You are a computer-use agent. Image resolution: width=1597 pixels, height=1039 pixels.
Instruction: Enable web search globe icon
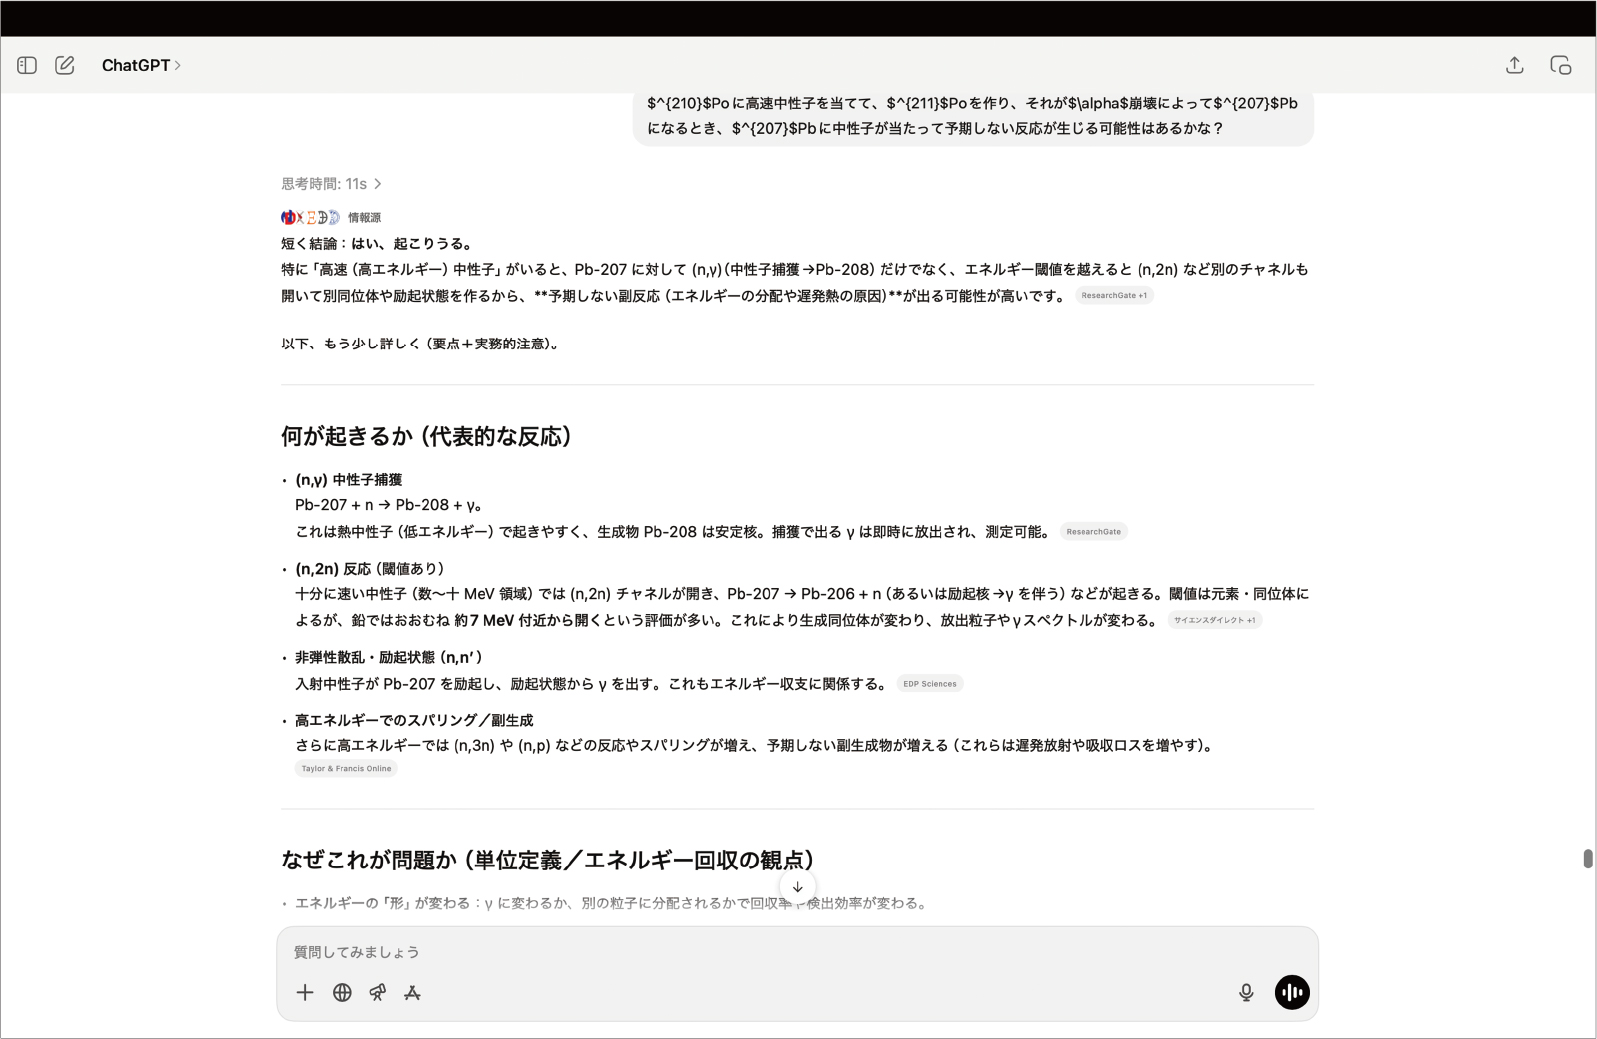click(342, 992)
